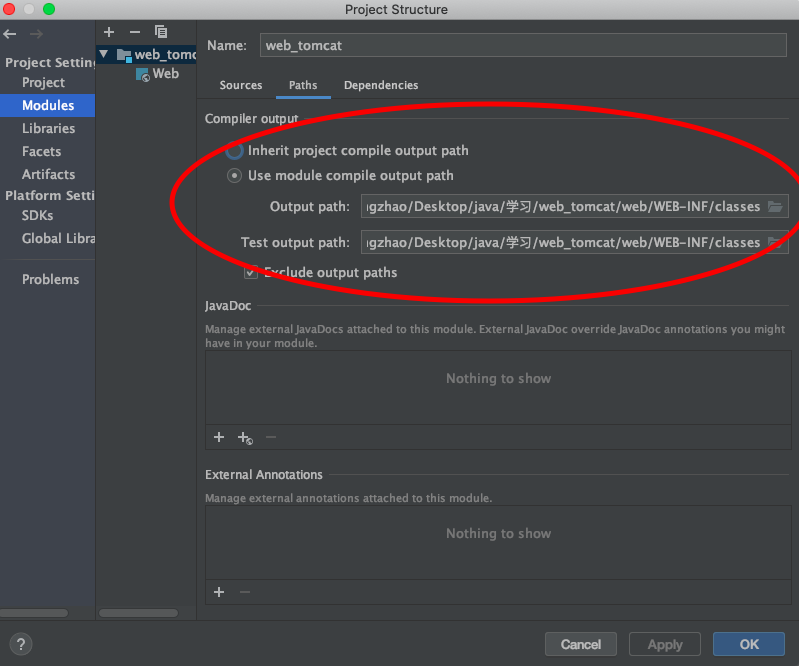
Task: Switch to the Sources tab
Action: pos(241,85)
